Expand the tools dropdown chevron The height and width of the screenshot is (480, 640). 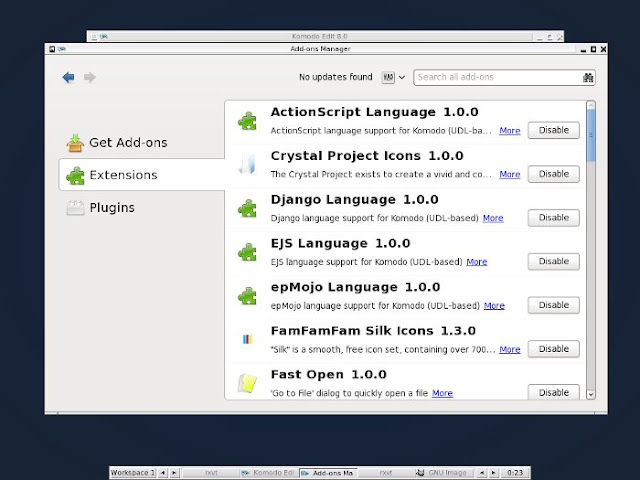point(402,77)
